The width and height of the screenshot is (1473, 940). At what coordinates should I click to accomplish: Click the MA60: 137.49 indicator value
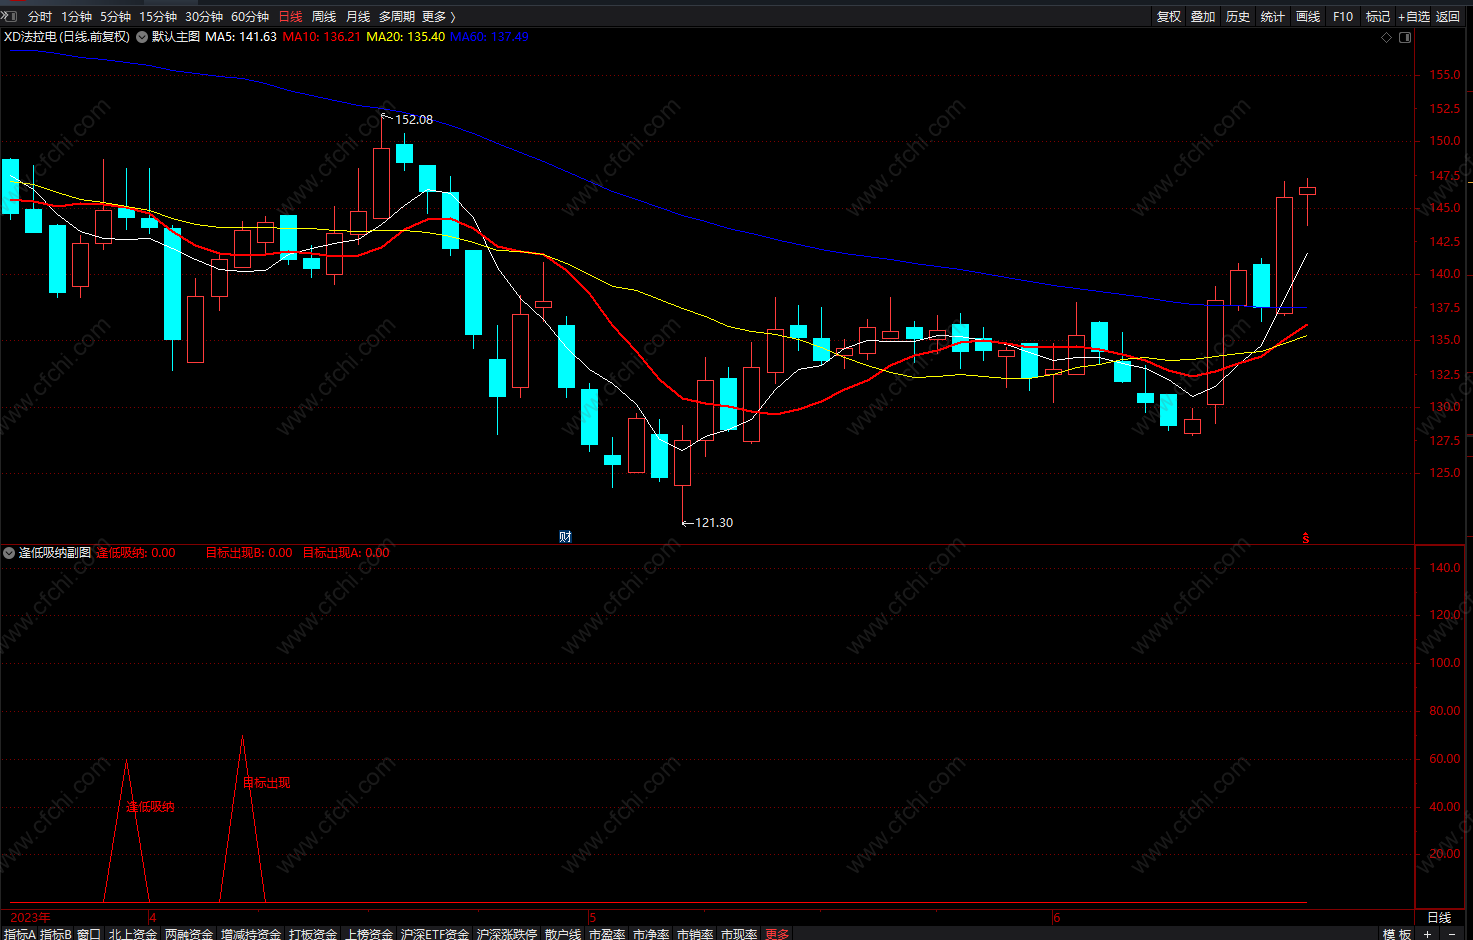point(489,37)
